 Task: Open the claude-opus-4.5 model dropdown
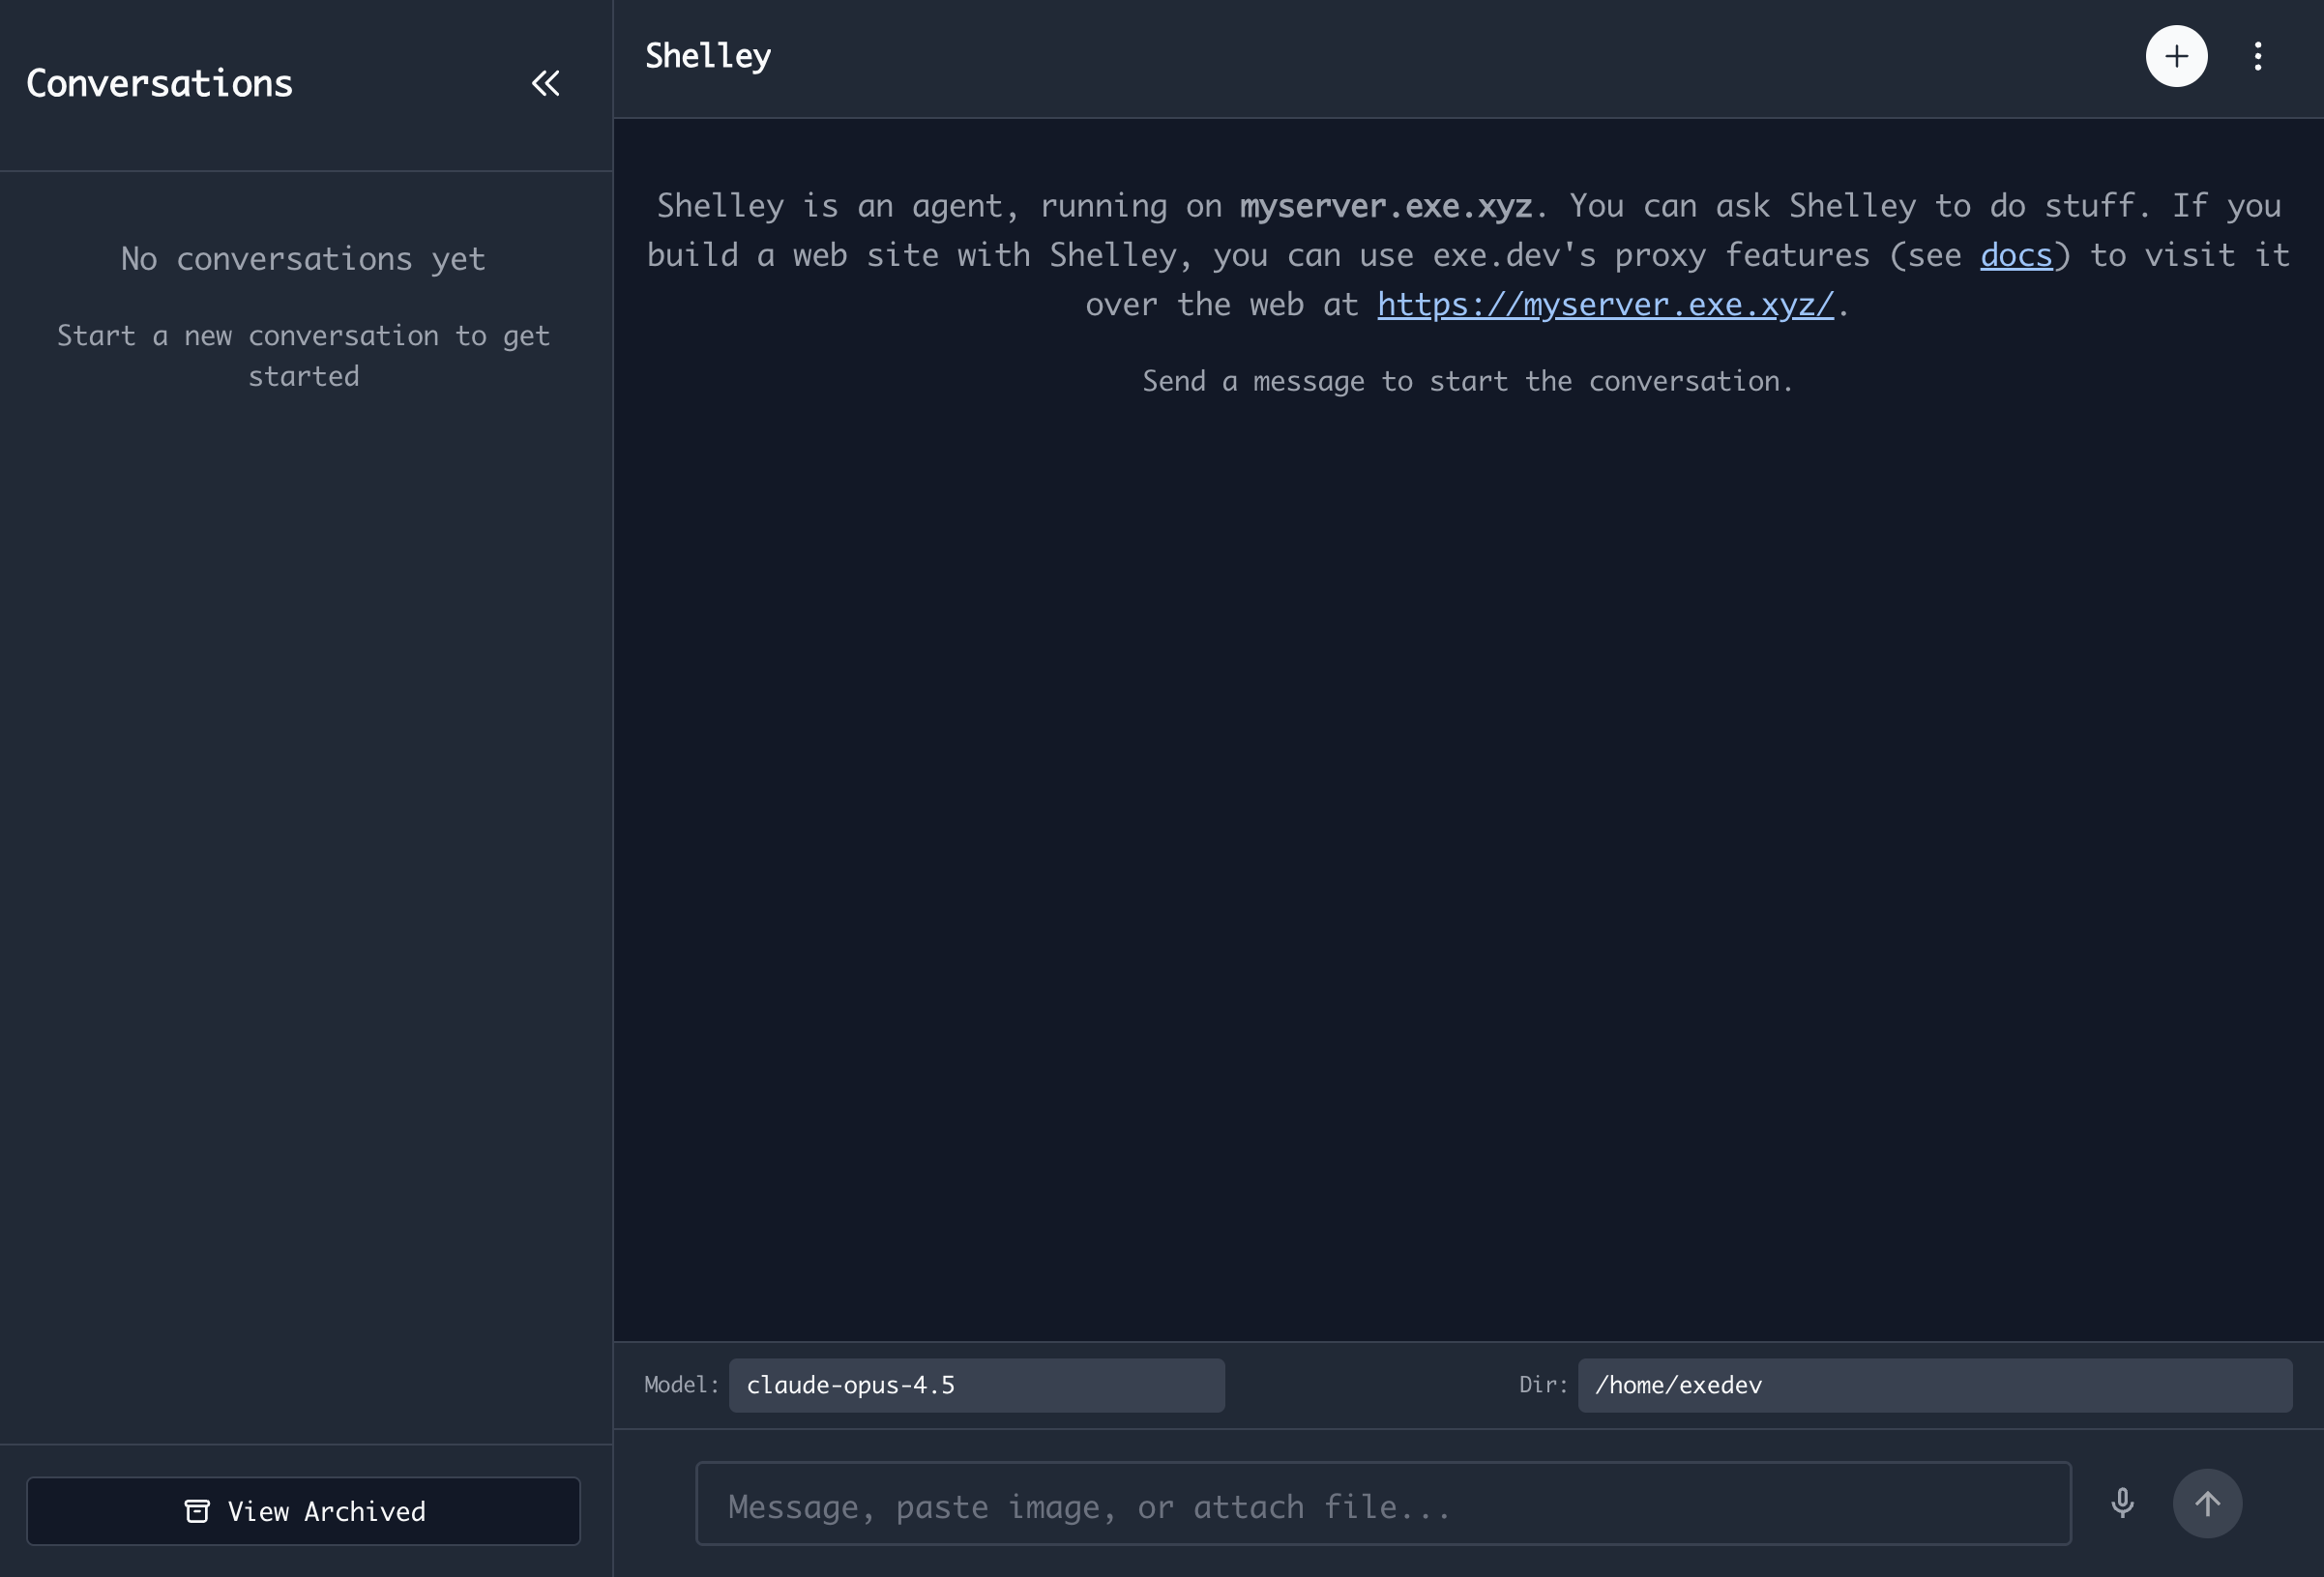[x=976, y=1385]
